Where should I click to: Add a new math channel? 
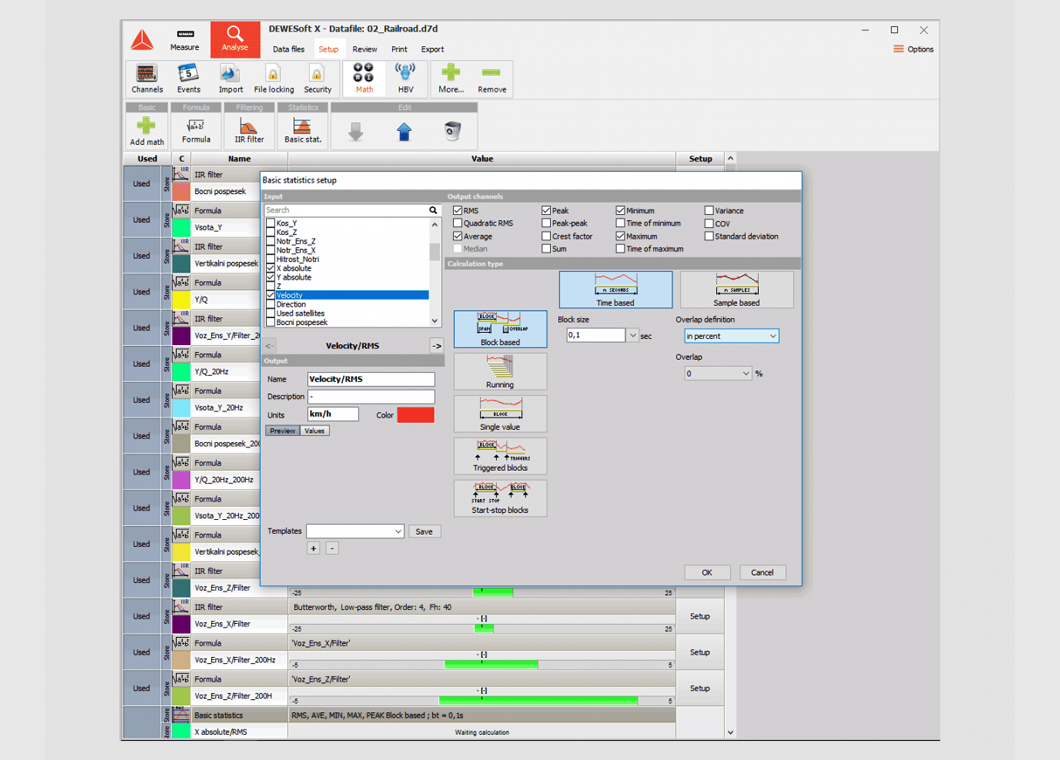pos(147,131)
